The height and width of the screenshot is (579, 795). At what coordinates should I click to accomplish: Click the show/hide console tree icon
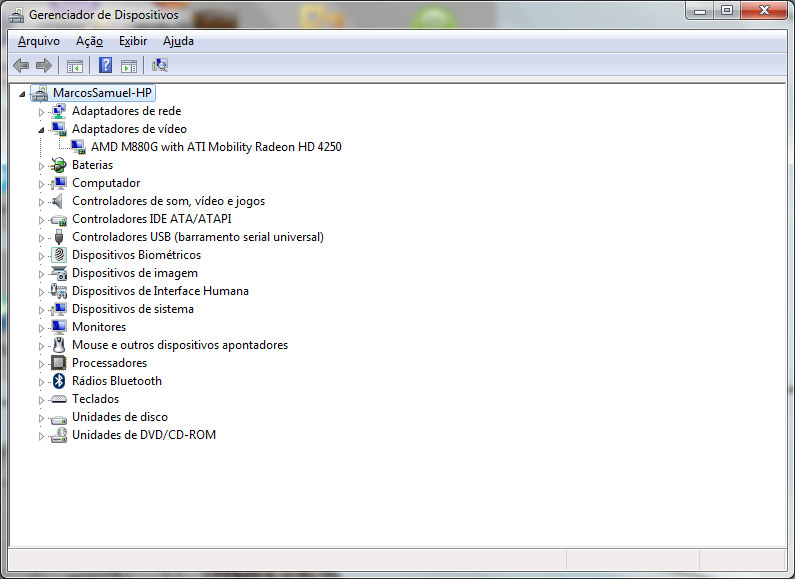[75, 65]
